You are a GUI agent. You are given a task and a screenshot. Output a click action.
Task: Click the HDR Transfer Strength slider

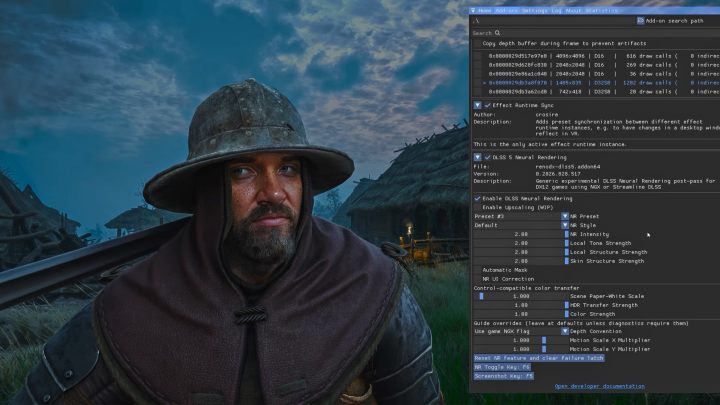point(521,305)
